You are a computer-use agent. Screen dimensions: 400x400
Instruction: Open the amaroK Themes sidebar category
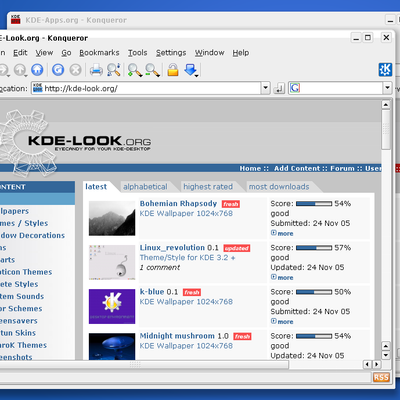[23, 345]
